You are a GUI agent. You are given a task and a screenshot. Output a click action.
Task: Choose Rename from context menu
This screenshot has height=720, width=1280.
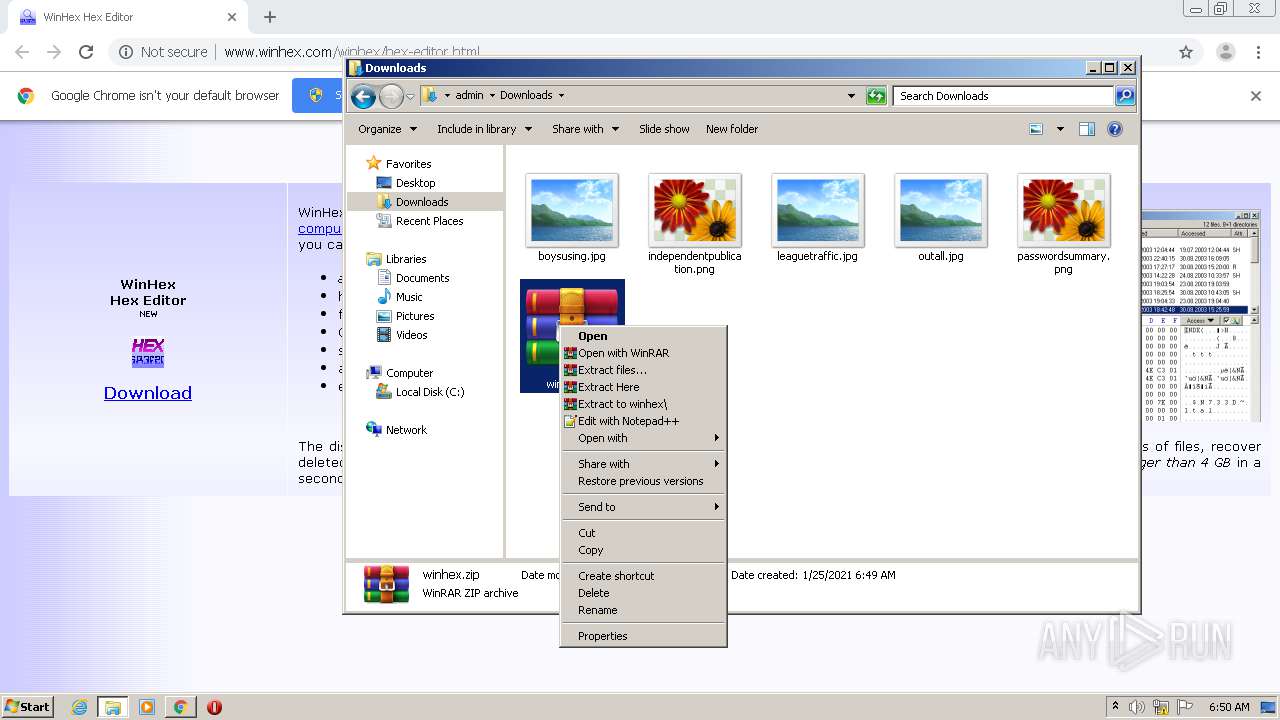(x=643, y=610)
